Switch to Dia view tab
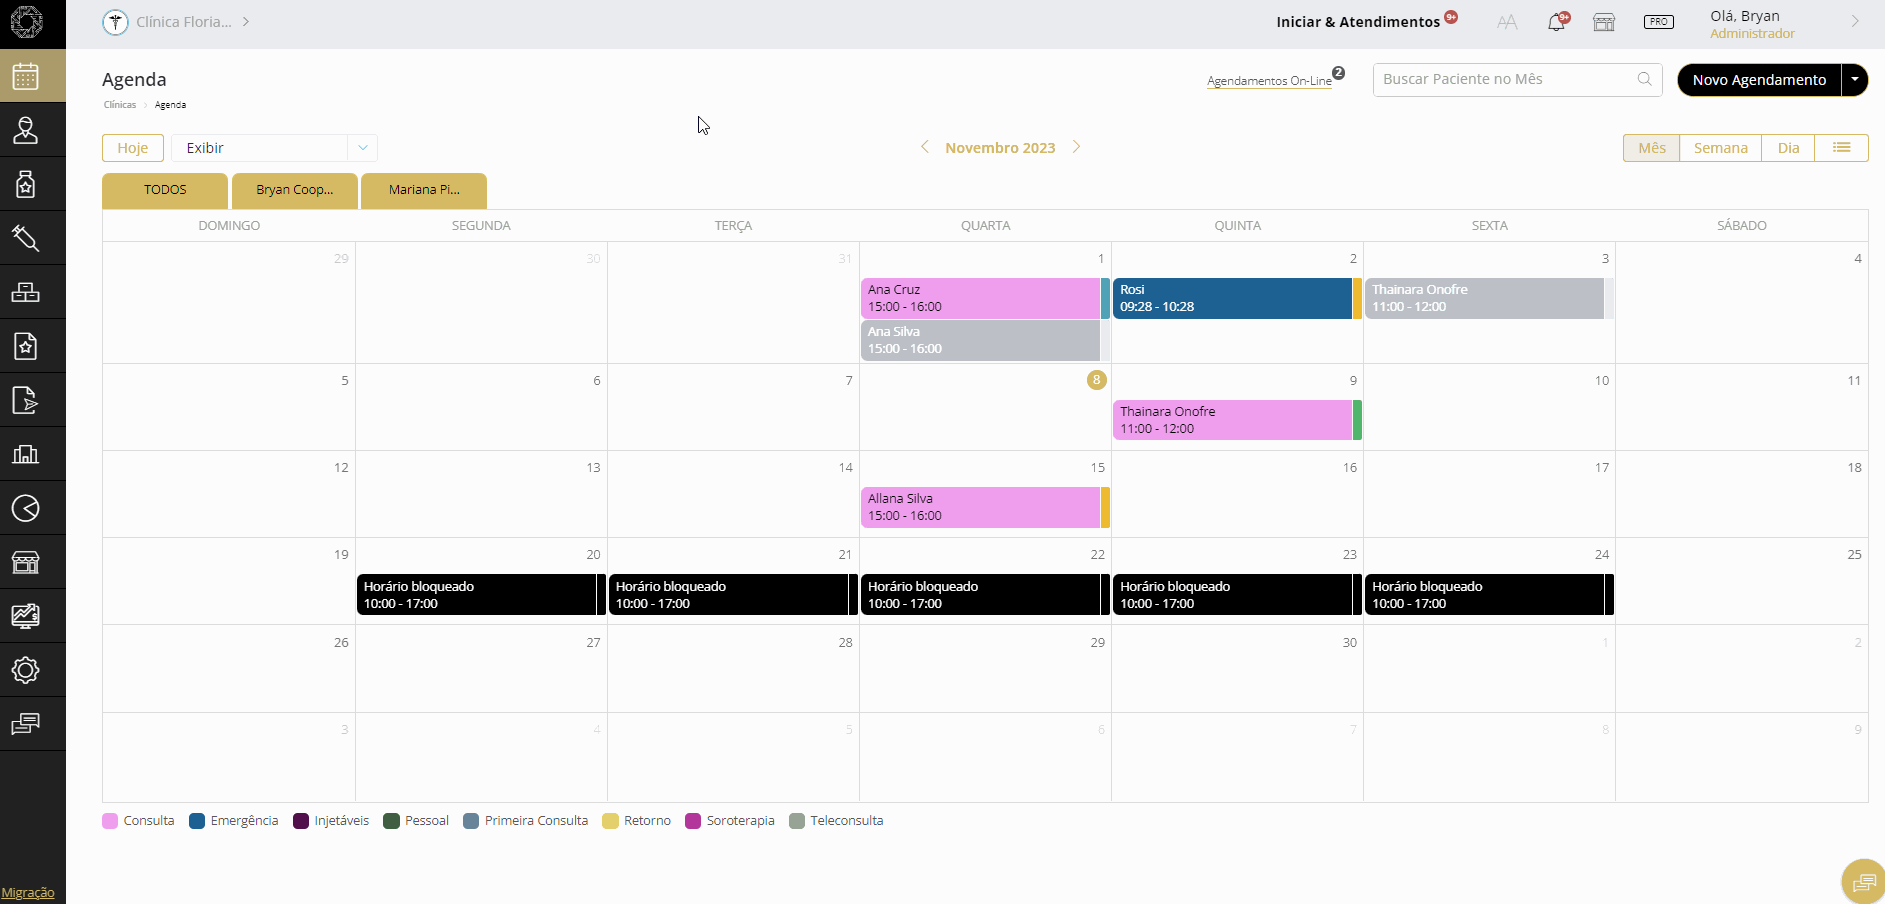 1788,148
